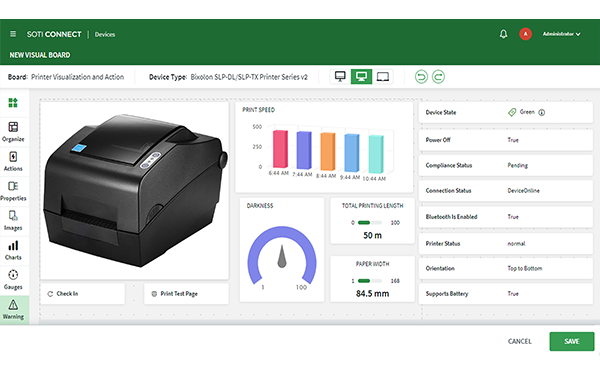Image resolution: width=600 pixels, height=375 pixels.
Task: Click the Check In action button
Action: [83, 294]
